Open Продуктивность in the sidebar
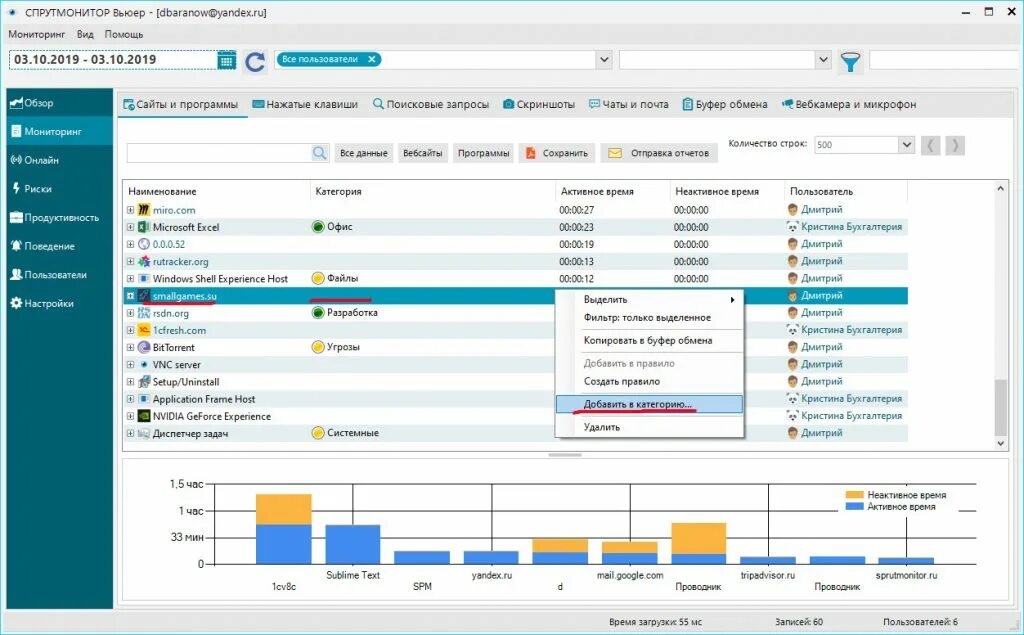Screen dimensions: 1024x635 pyautogui.click(x=59, y=218)
